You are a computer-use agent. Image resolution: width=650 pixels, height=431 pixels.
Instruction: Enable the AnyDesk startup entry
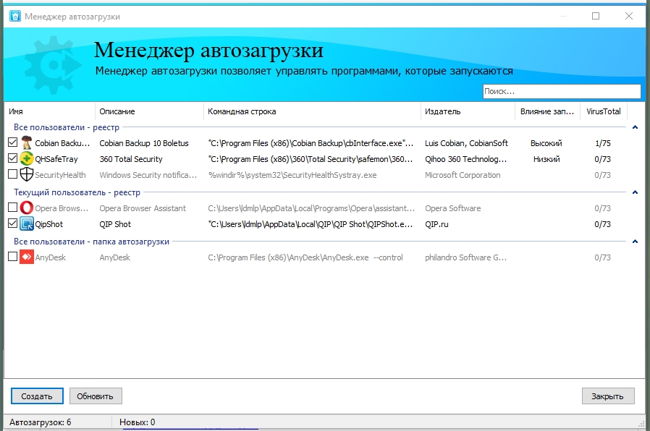pos(13,257)
